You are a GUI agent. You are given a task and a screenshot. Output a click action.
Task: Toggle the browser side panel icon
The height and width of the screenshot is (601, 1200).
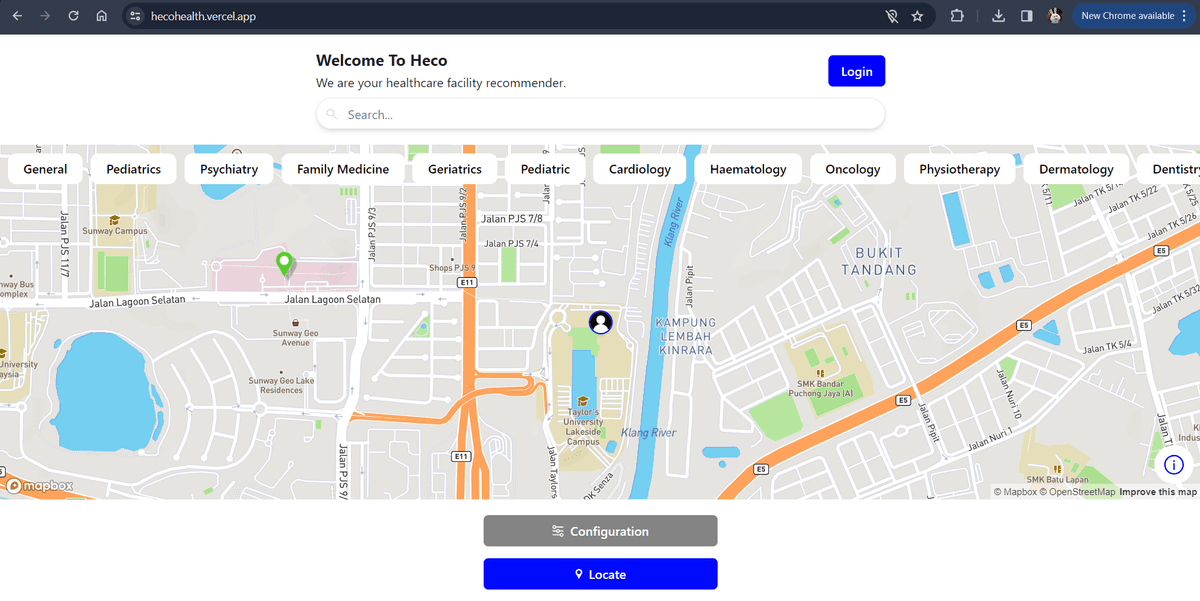[1026, 16]
